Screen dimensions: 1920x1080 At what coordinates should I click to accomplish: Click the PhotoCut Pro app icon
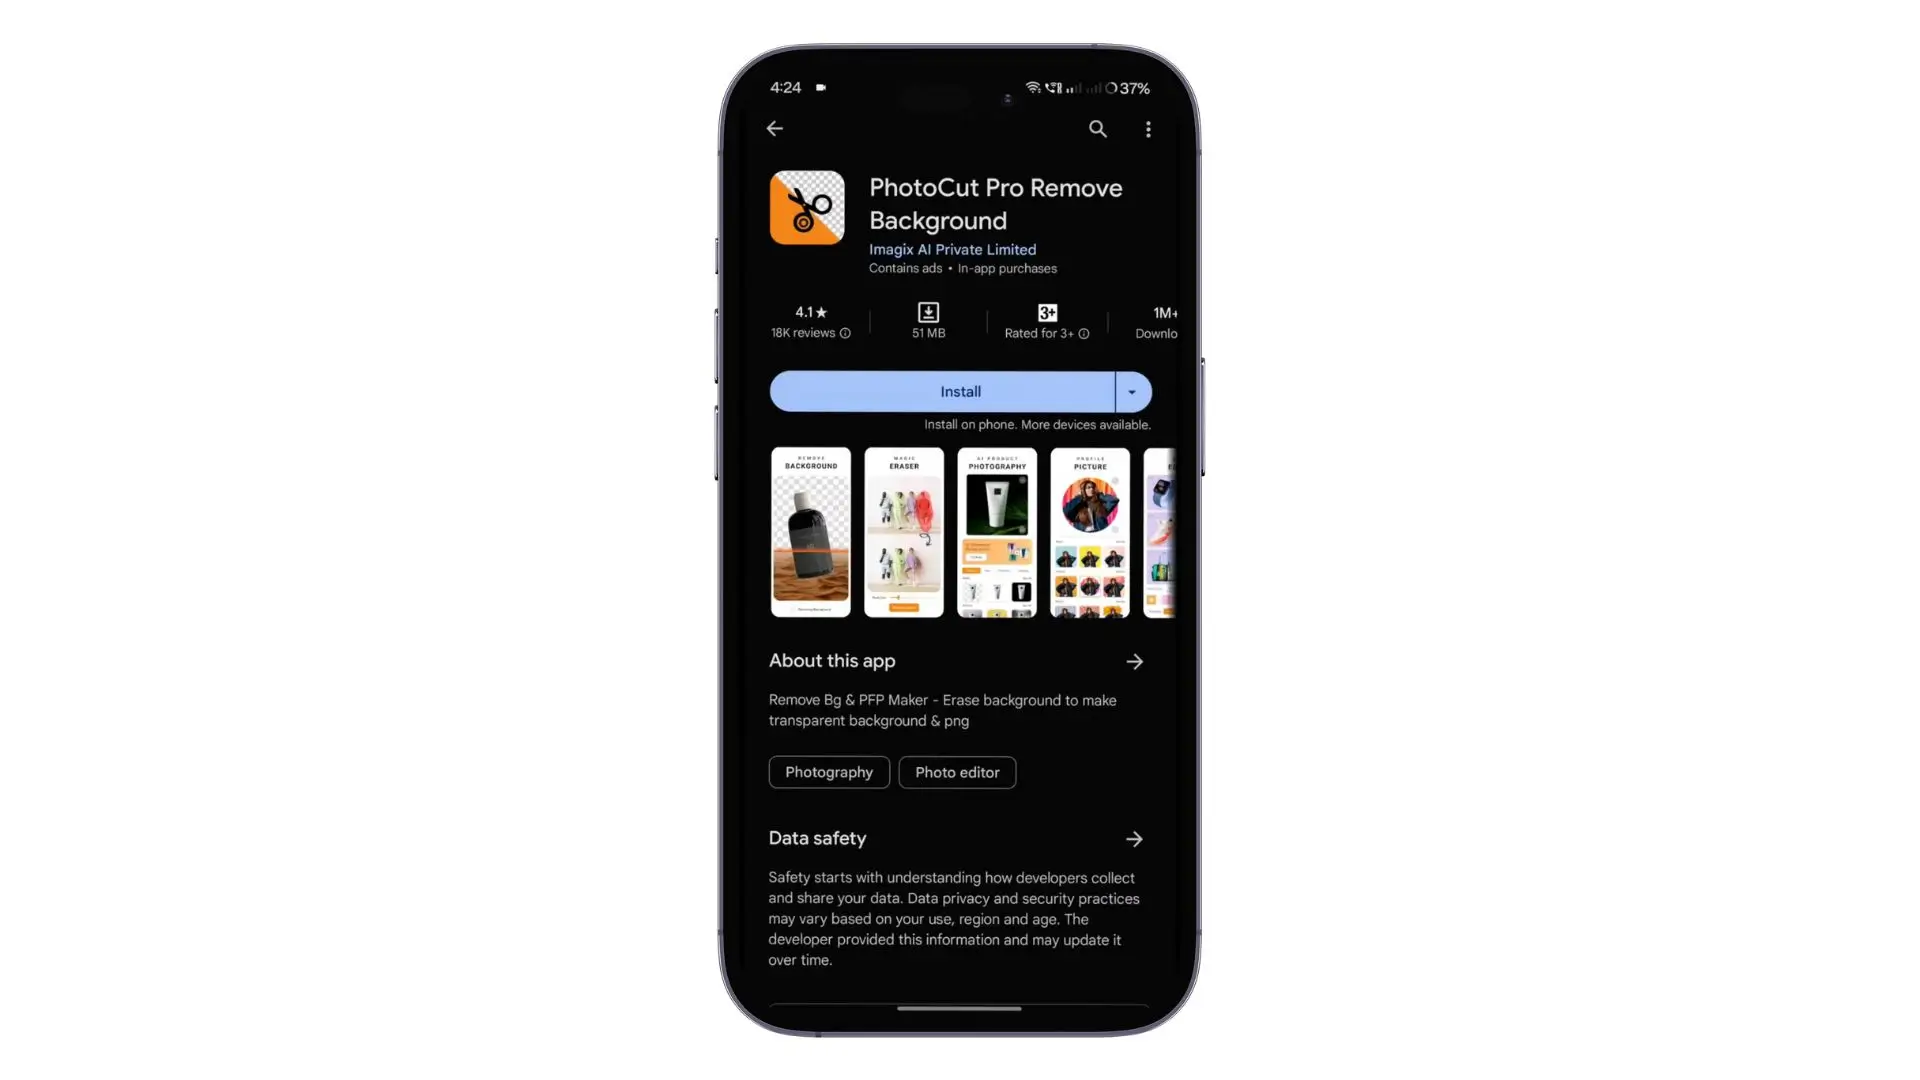click(806, 208)
